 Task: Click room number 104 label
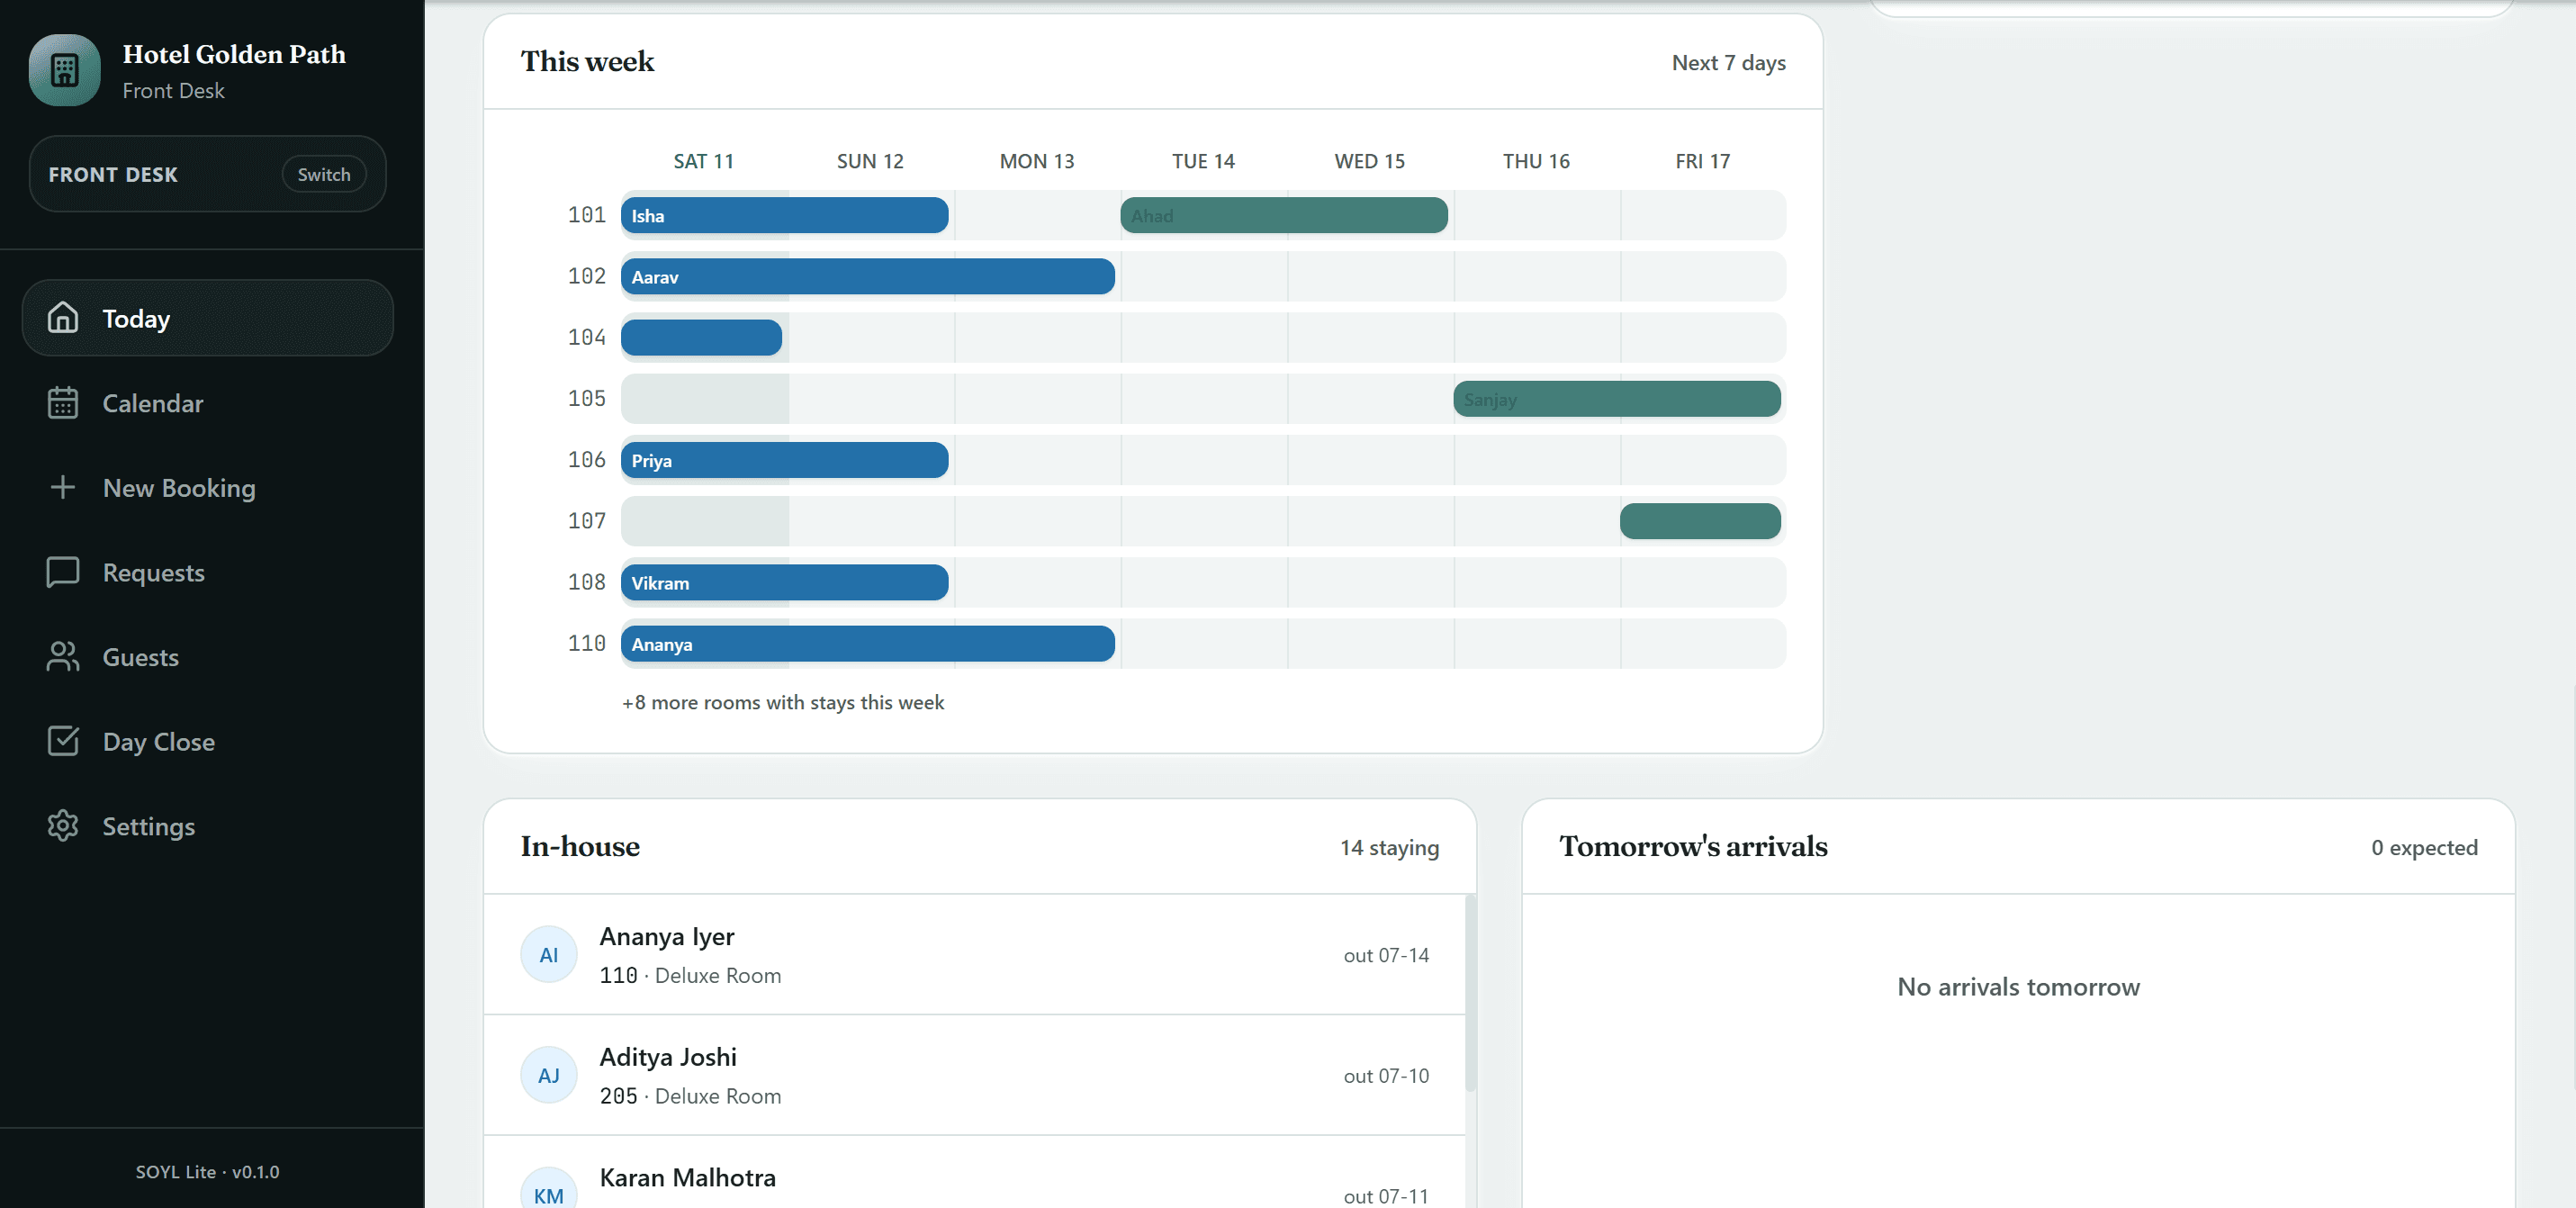click(587, 337)
